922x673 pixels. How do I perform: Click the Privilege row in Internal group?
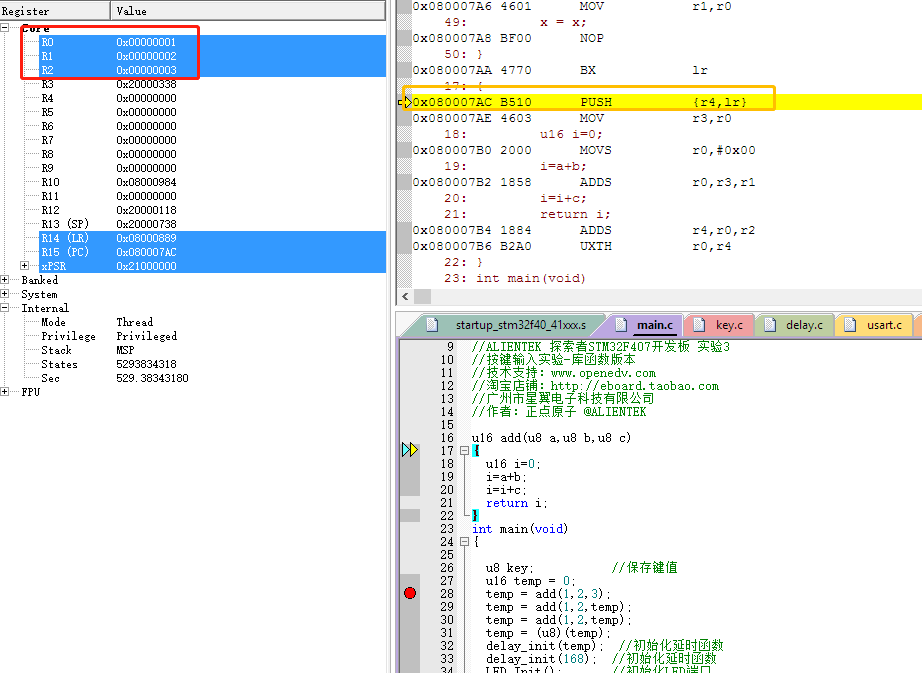click(x=212, y=336)
